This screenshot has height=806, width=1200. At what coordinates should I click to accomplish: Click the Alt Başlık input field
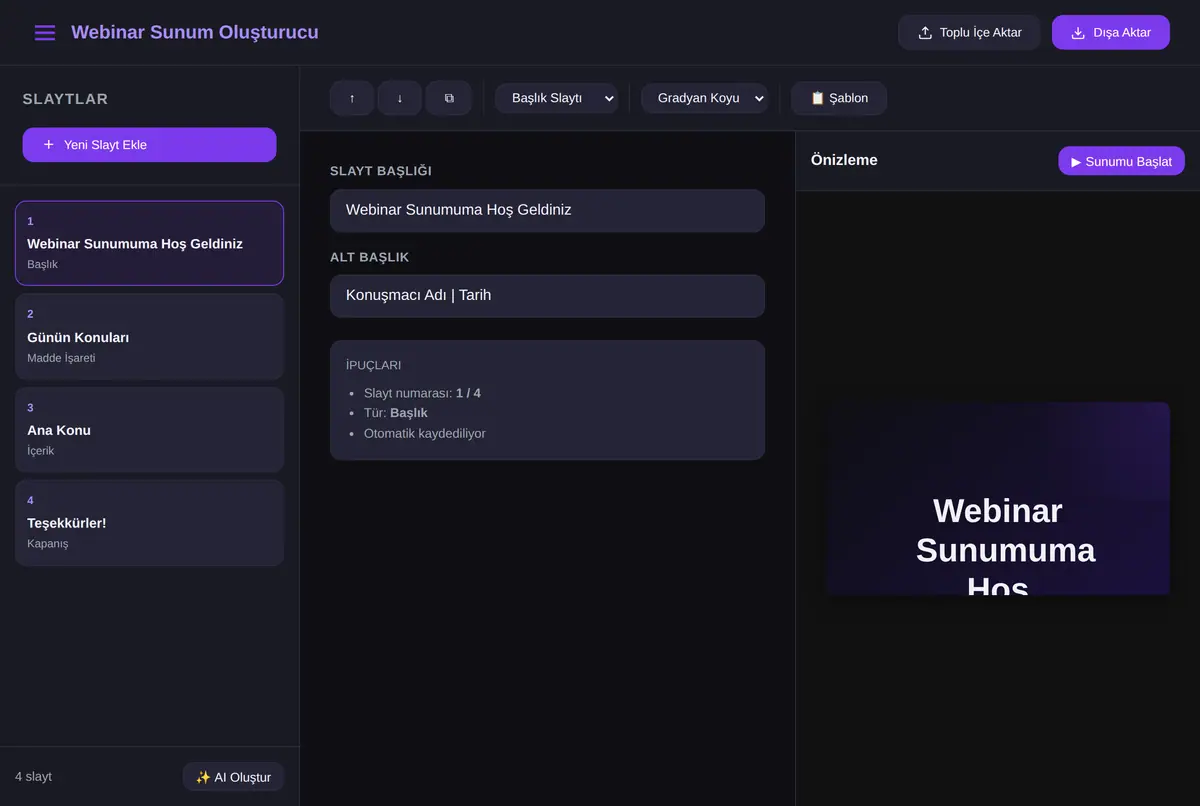[547, 296]
